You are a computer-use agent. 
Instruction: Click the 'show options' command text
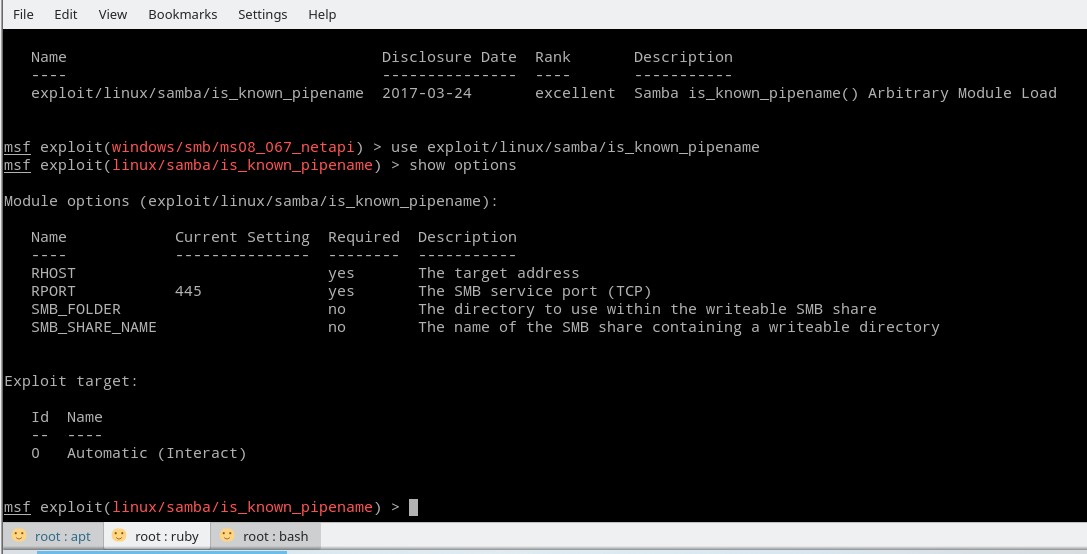tap(462, 165)
